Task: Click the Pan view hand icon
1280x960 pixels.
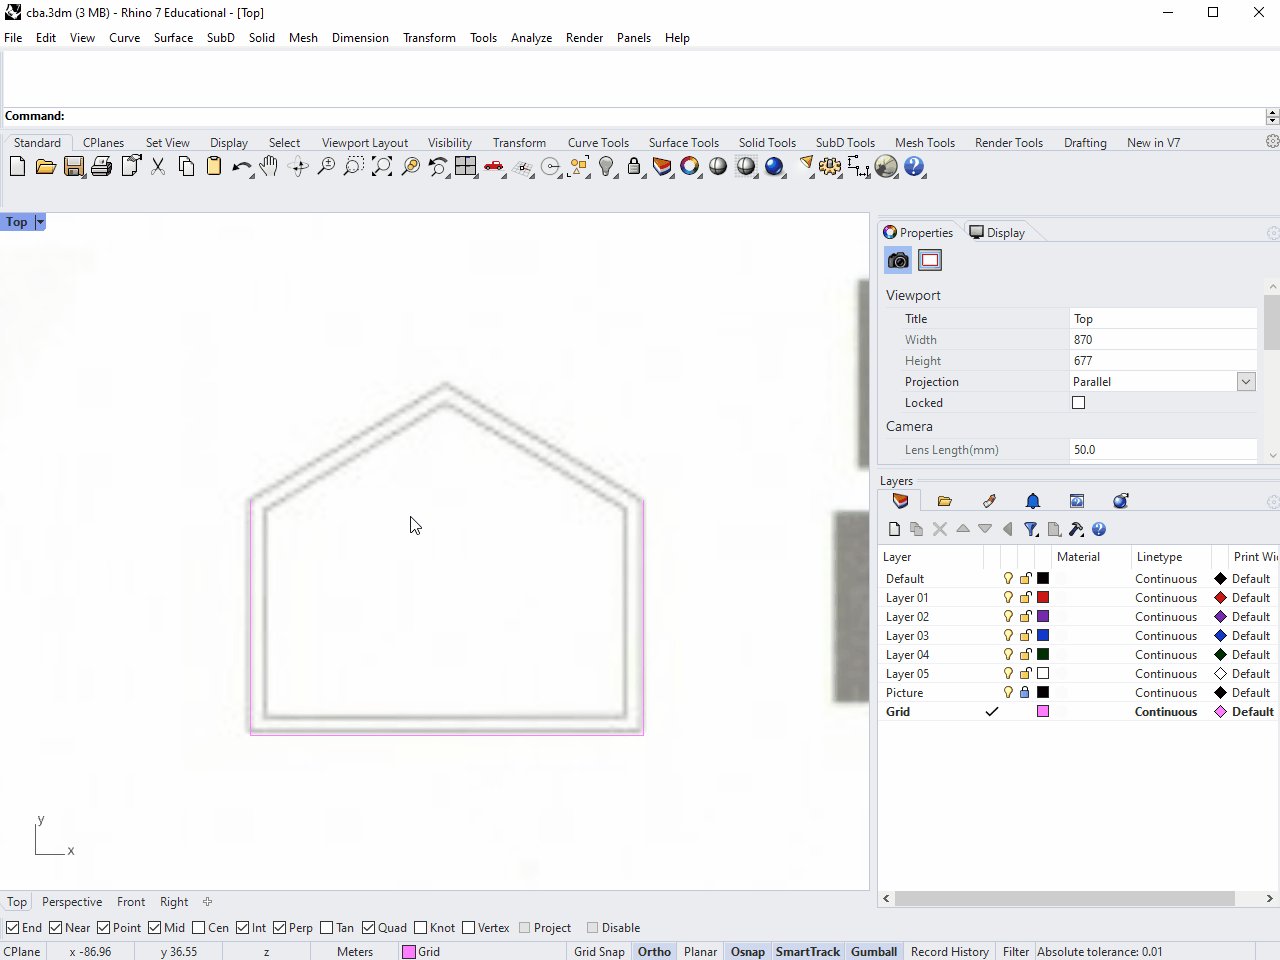Action: click(269, 167)
